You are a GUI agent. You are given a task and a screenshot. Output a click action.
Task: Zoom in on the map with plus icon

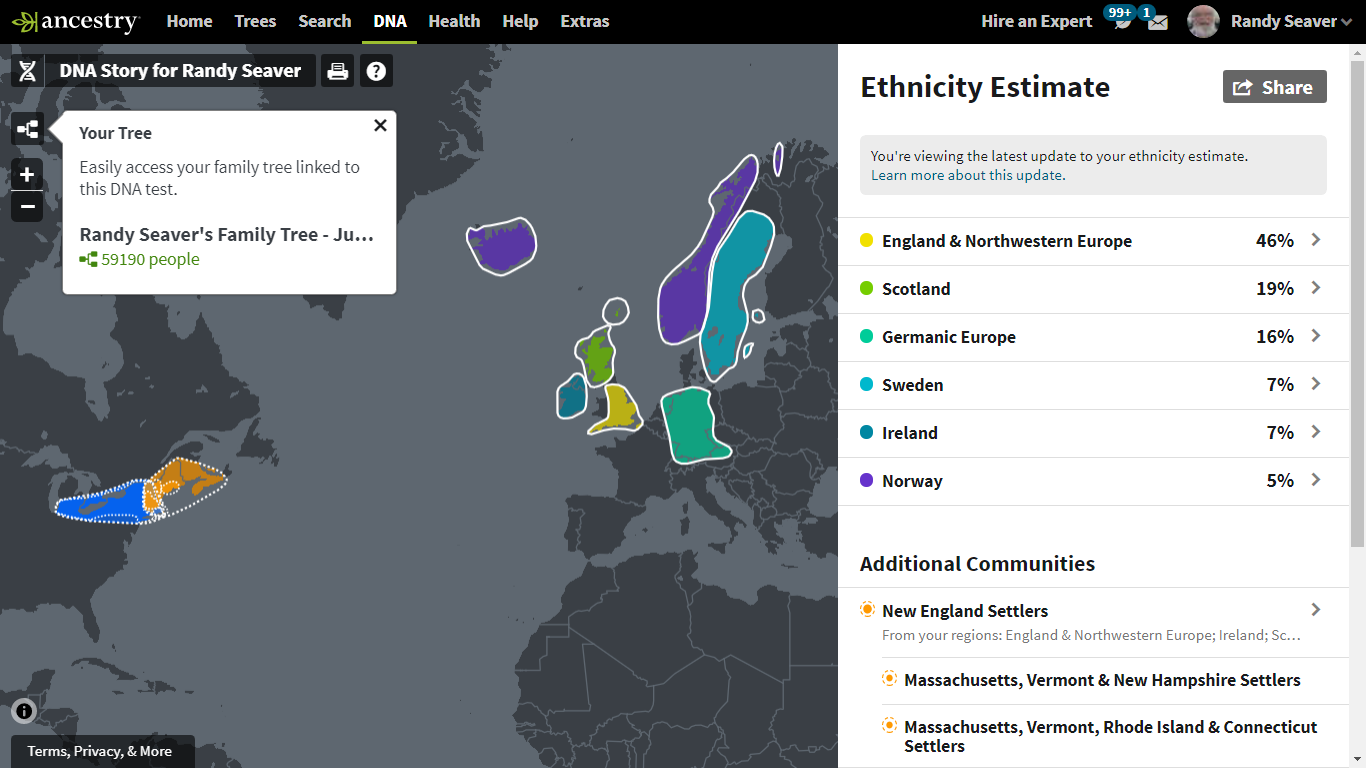pos(27,174)
